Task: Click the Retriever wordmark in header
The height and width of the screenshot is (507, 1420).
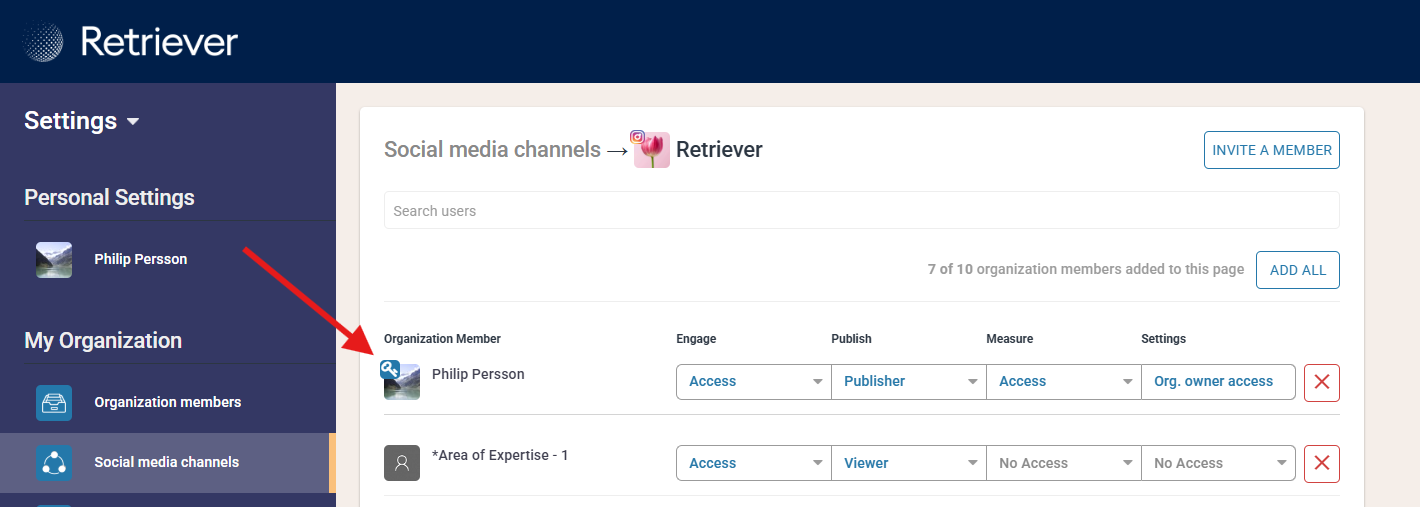Action: [x=159, y=42]
